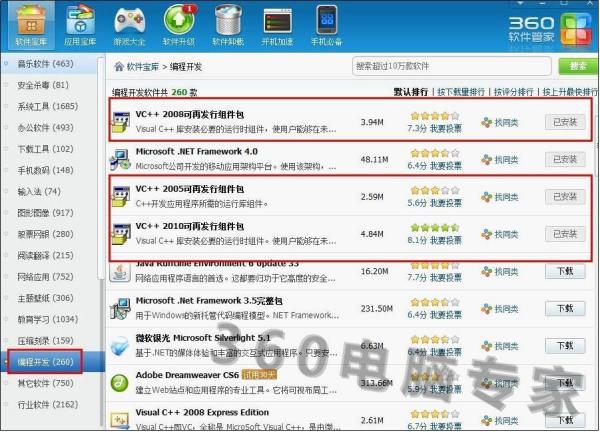
Task: Click 找同类 for .Net Framework 3.5完整包
Action: pos(500,309)
